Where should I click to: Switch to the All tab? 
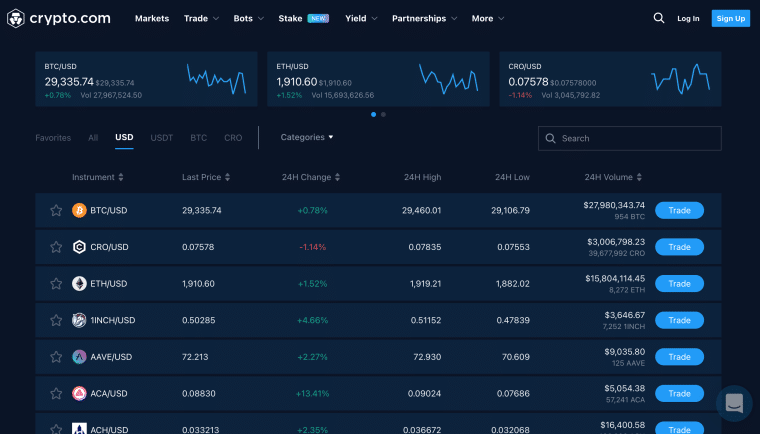[x=93, y=138]
